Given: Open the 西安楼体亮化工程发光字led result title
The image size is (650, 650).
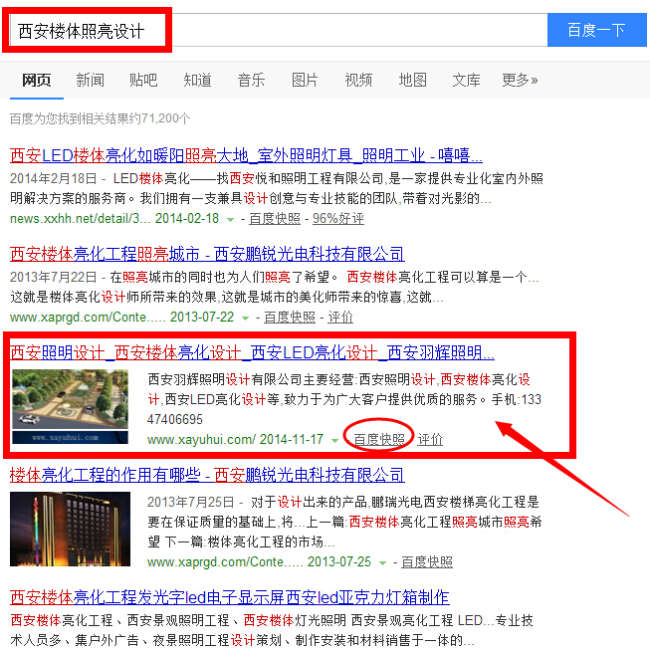Looking at the screenshot, I should (230, 597).
